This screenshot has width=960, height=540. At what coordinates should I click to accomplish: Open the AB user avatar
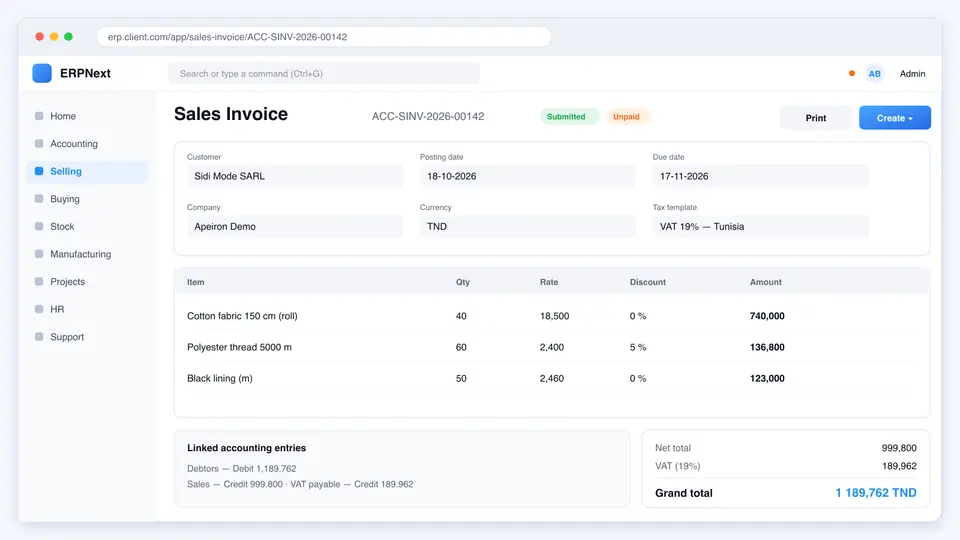(874, 73)
